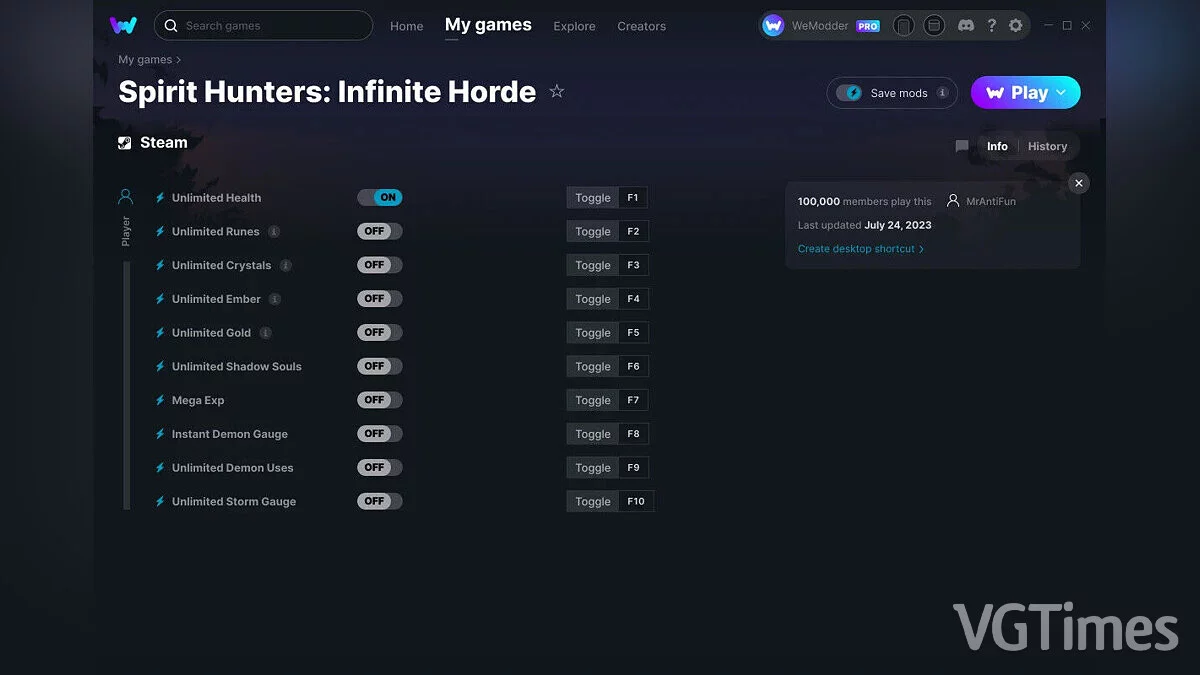Open the My games tab
This screenshot has width=1200, height=675.
(488, 25)
